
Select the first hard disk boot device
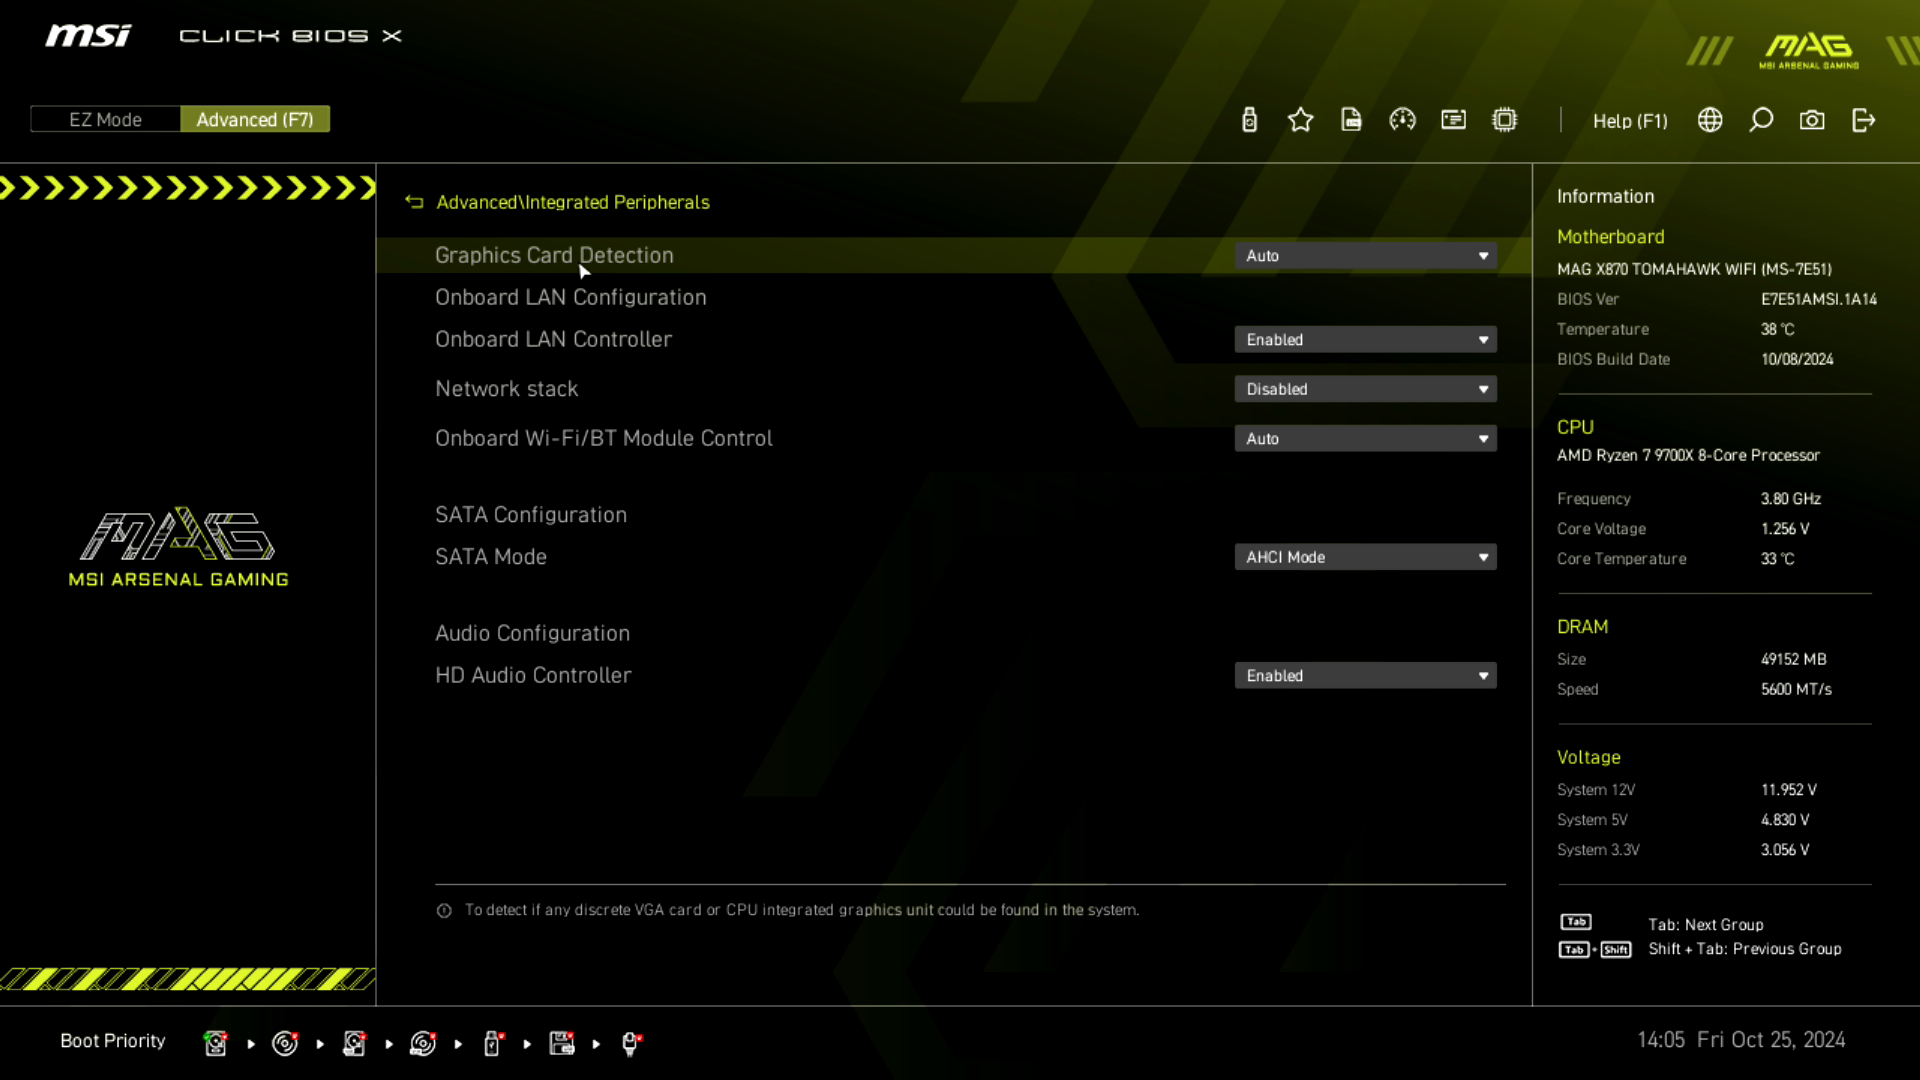point(215,1043)
